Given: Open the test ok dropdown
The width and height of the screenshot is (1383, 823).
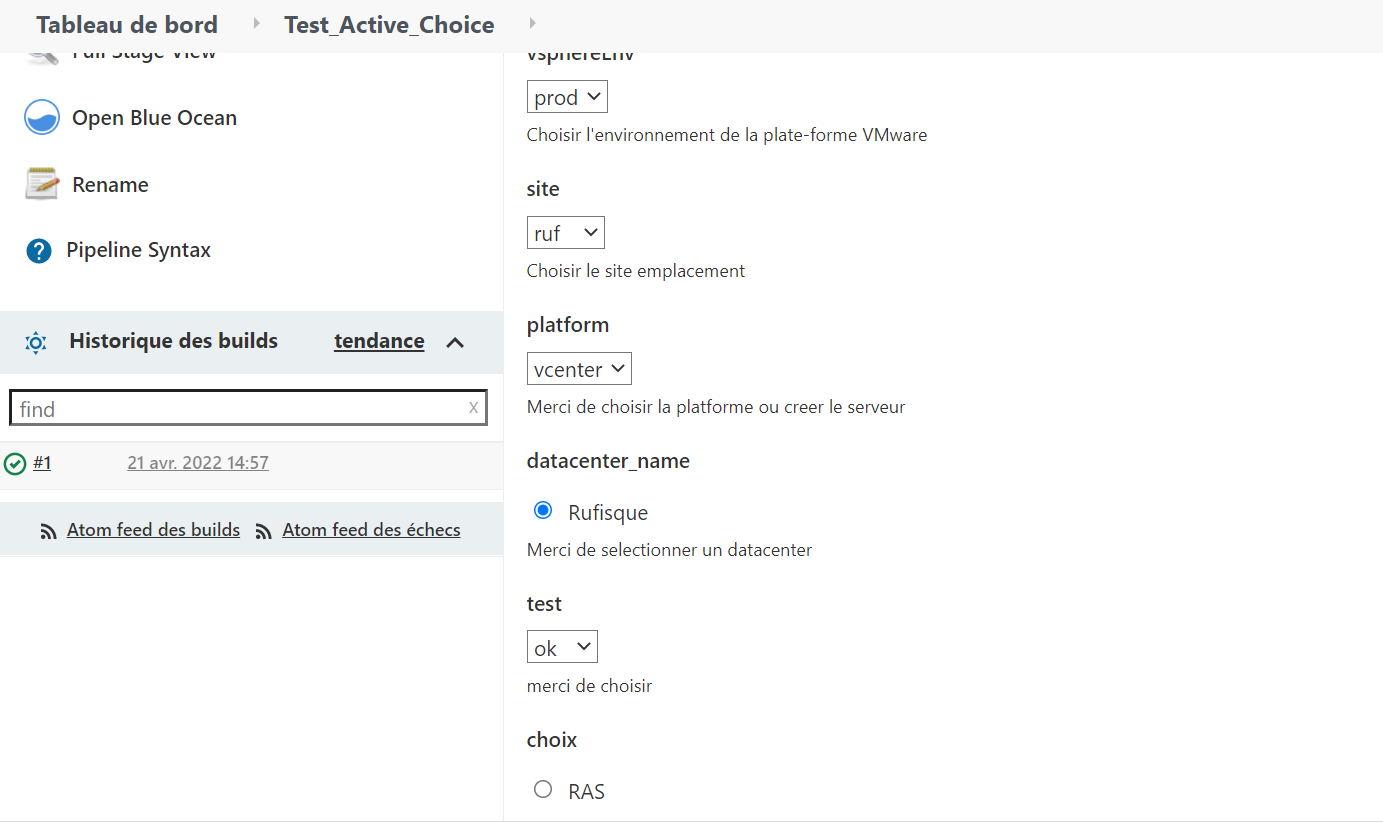Looking at the screenshot, I should (562, 647).
